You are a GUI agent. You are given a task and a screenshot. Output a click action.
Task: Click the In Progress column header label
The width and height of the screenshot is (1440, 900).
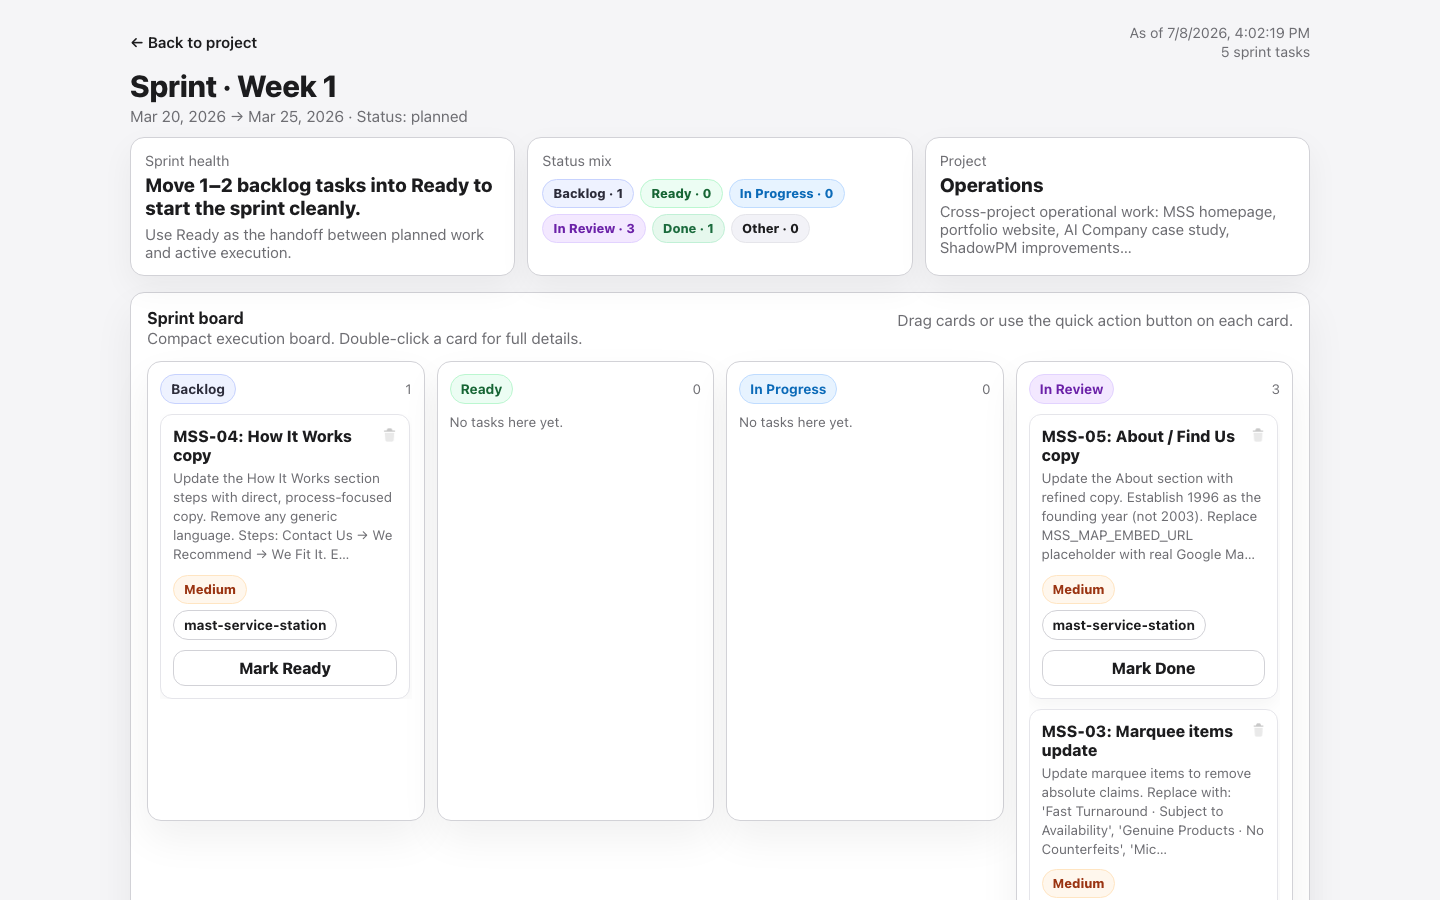788,389
